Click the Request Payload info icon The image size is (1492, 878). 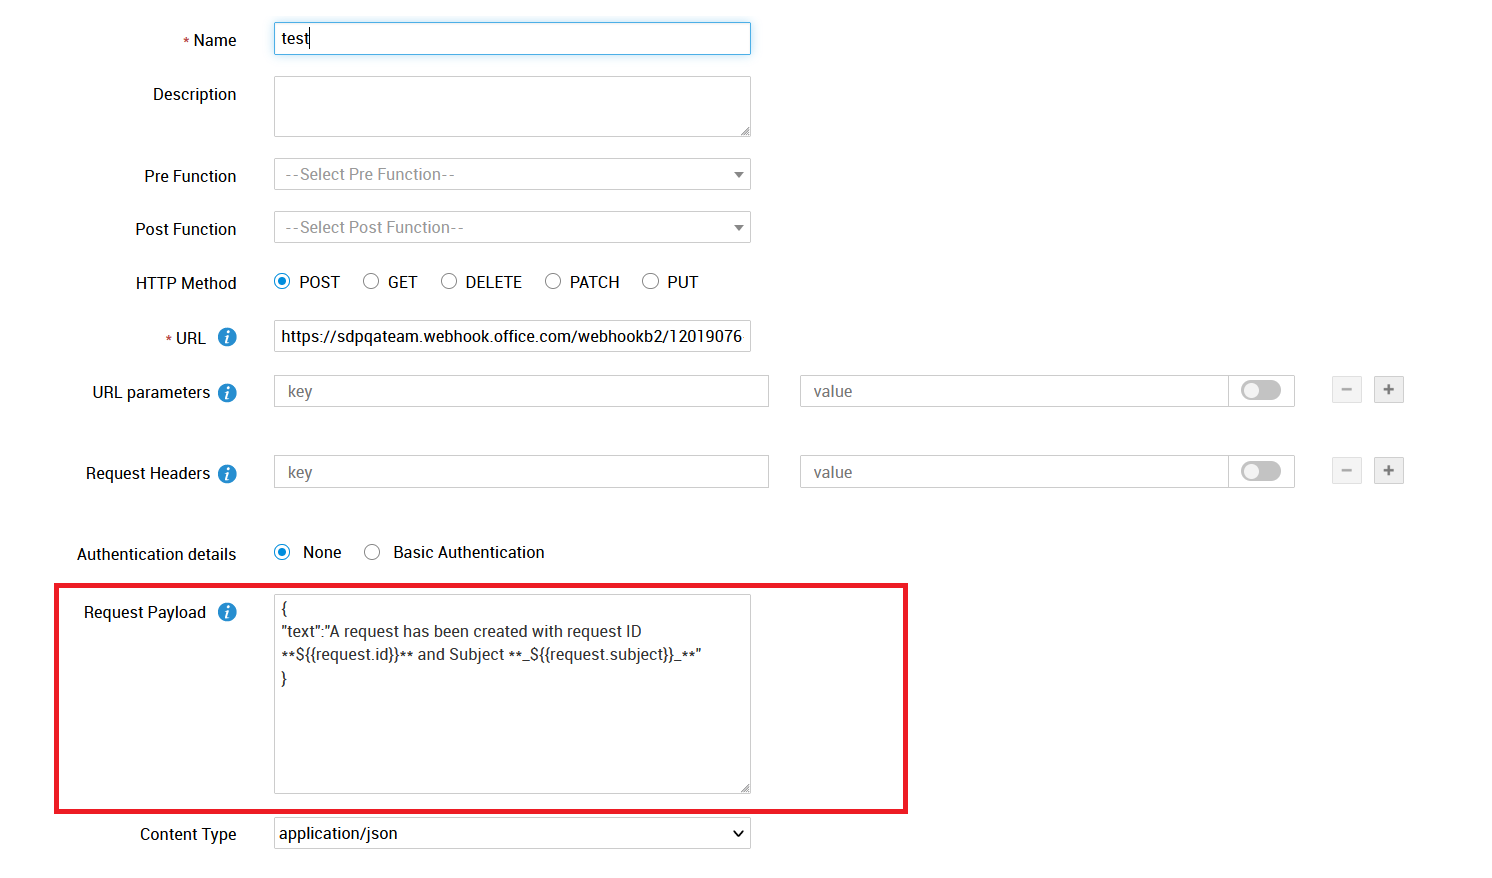pos(227,612)
